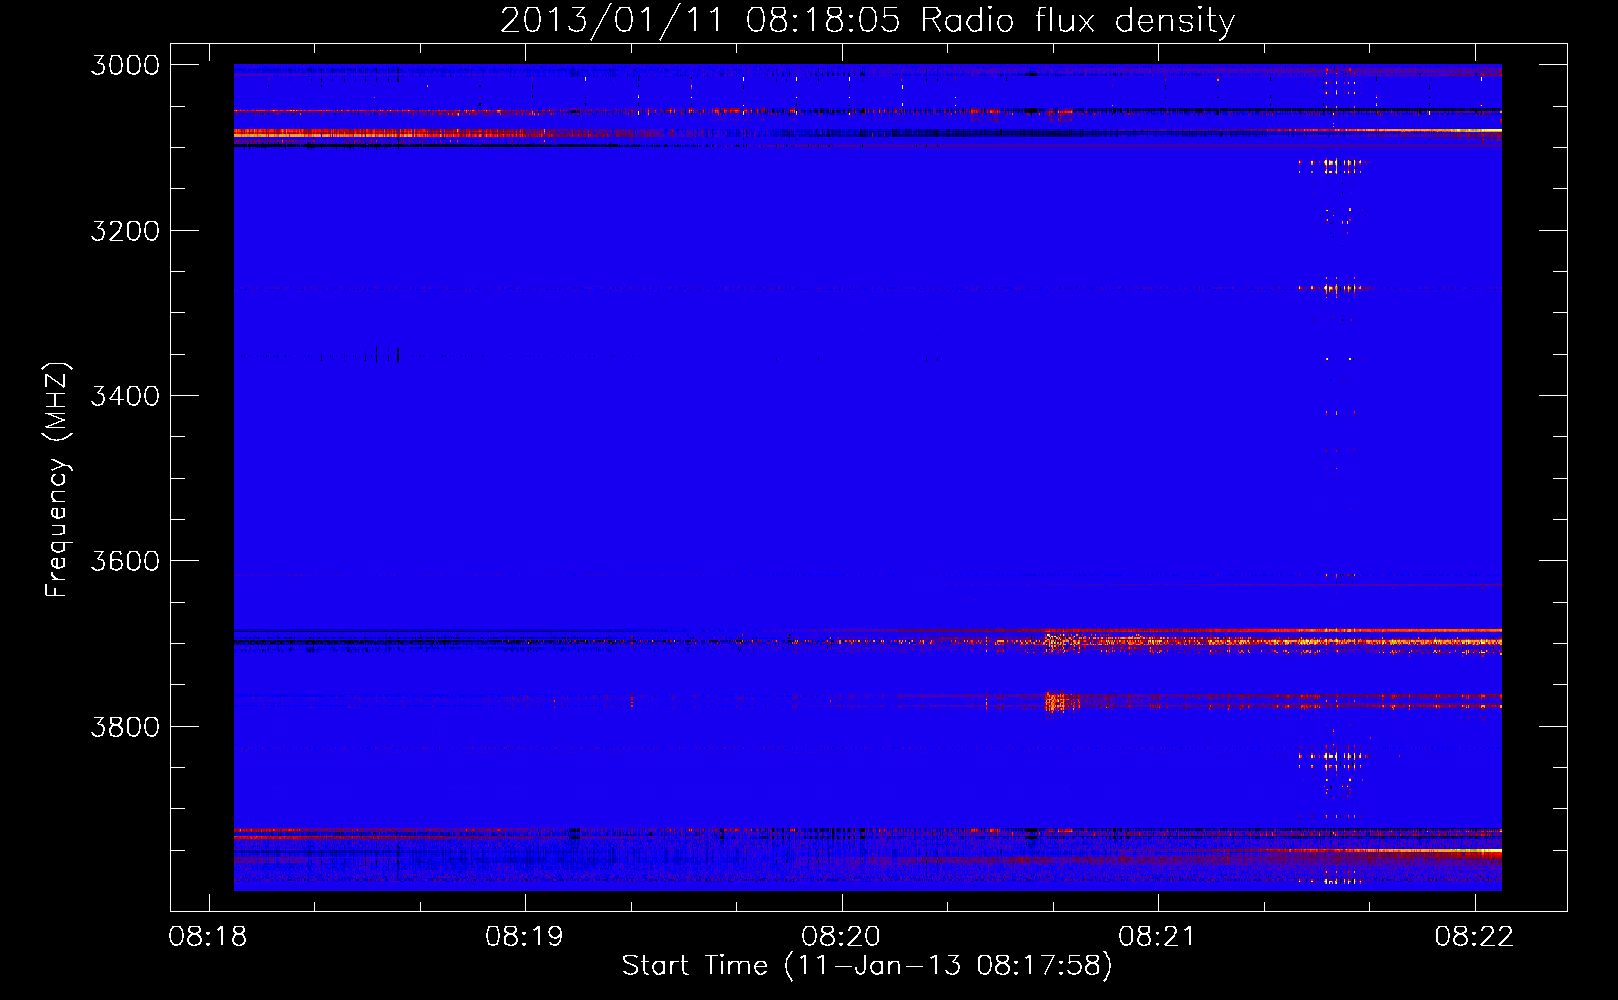Select the 3600 frequency axis label
This screenshot has height=1000, width=1618.
point(125,561)
